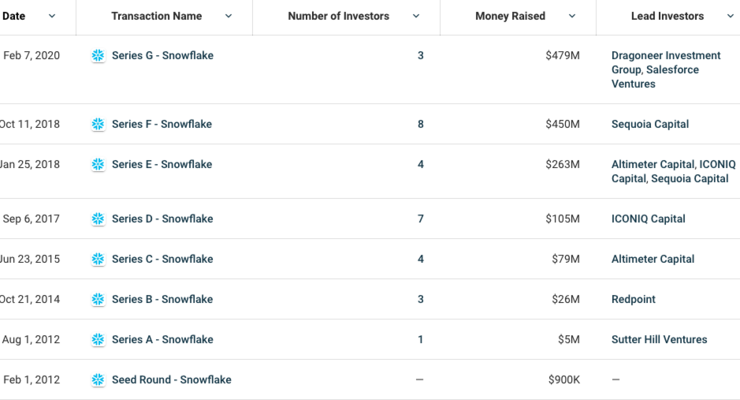
Task: Visit the Sequoia Capital investor link
Action: coord(650,124)
